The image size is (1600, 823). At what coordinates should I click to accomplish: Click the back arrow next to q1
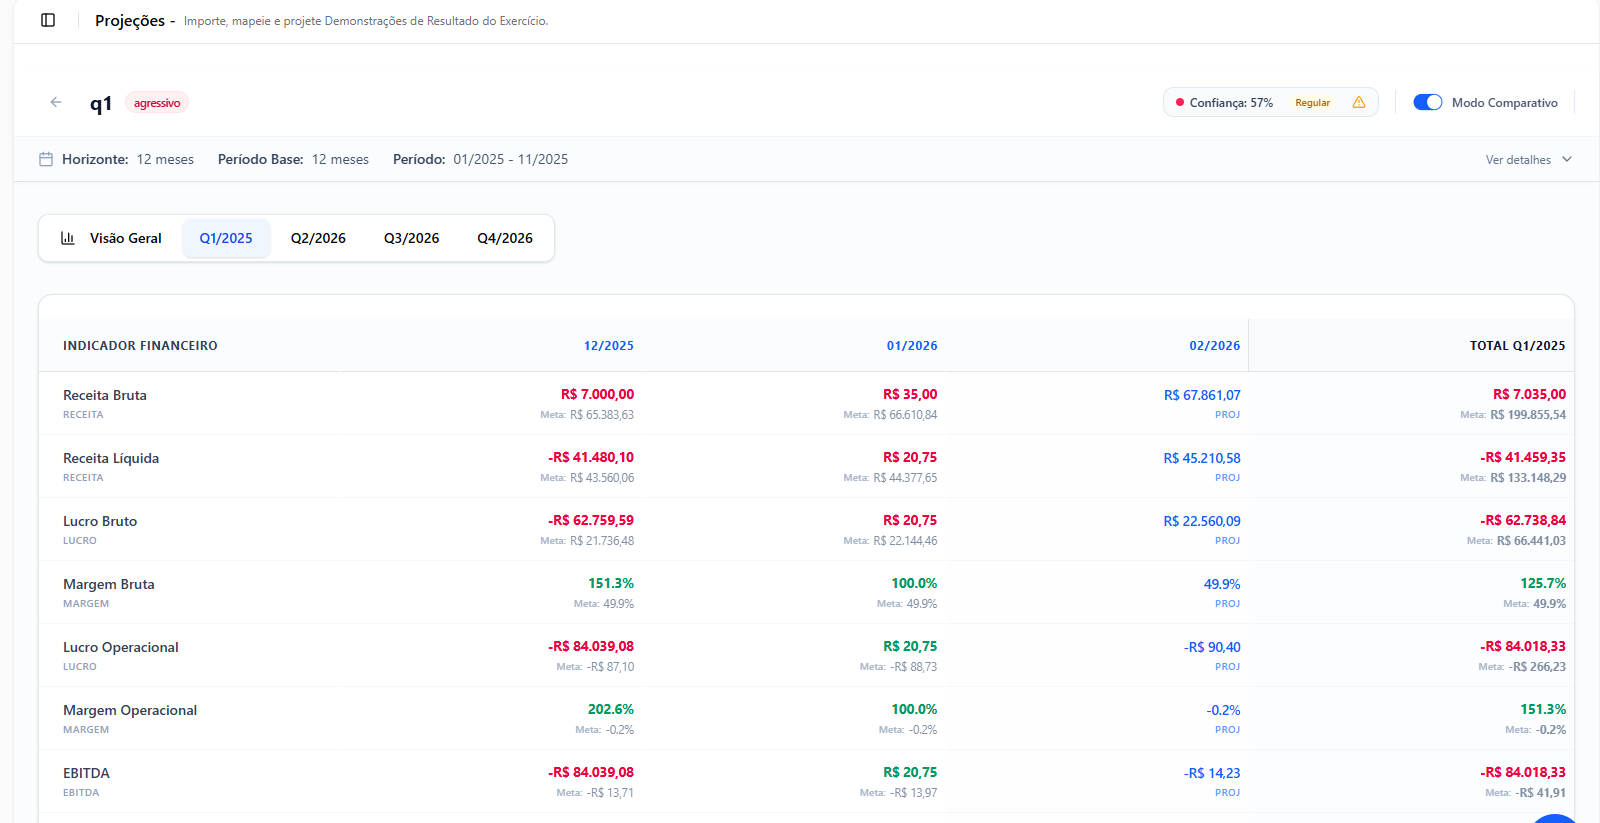point(56,102)
